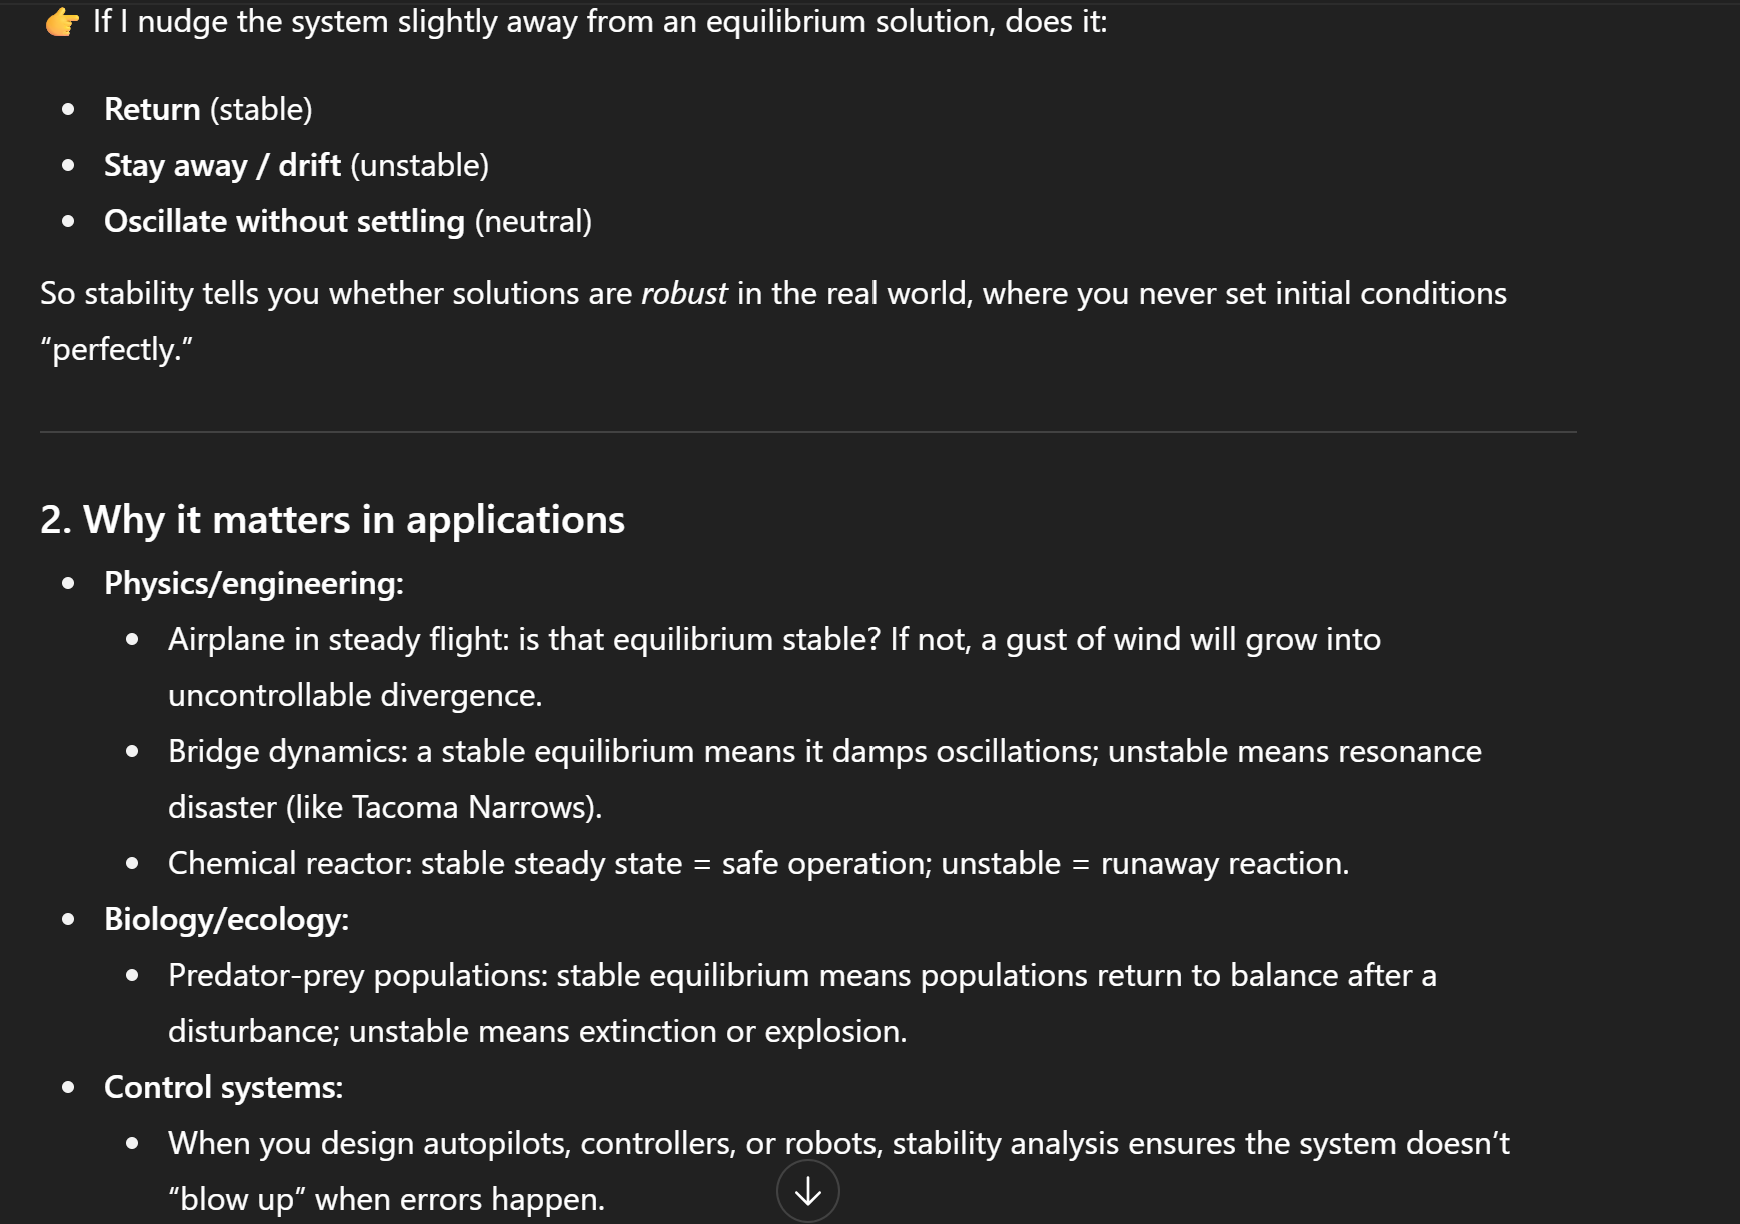Click the pointing hand emoji
This screenshot has height=1224, width=1740.
point(61,22)
